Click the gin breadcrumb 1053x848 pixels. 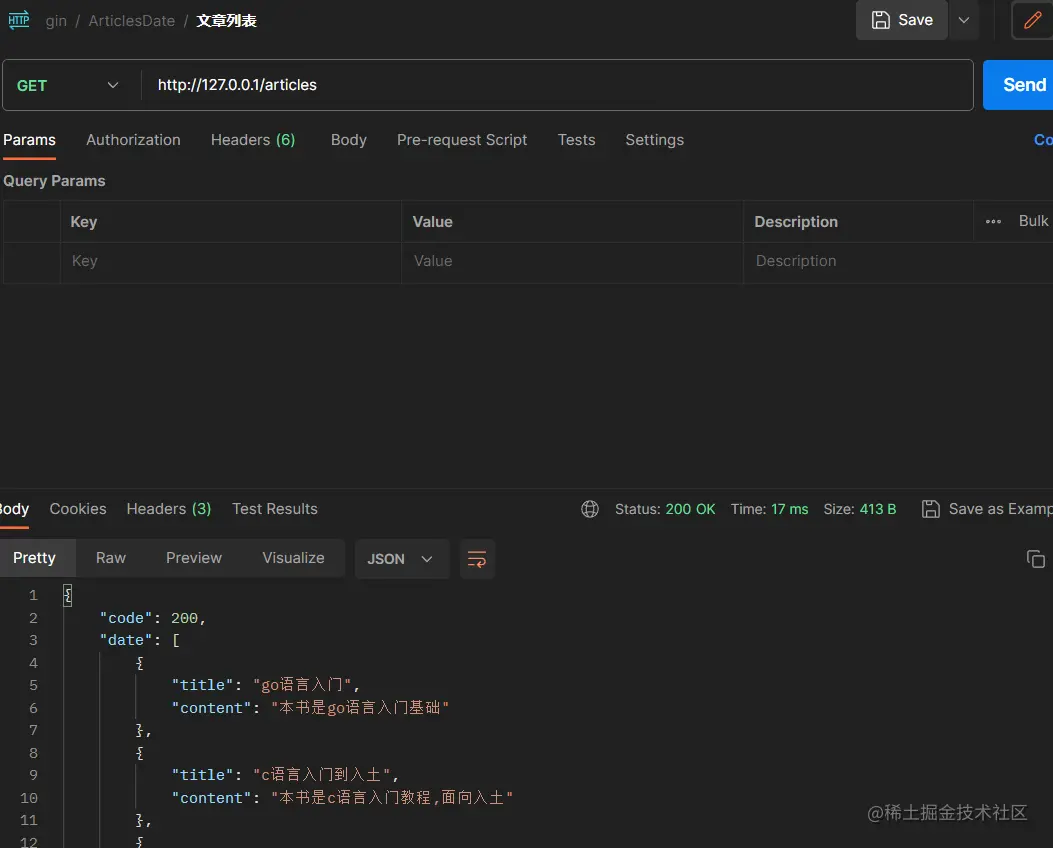click(56, 21)
